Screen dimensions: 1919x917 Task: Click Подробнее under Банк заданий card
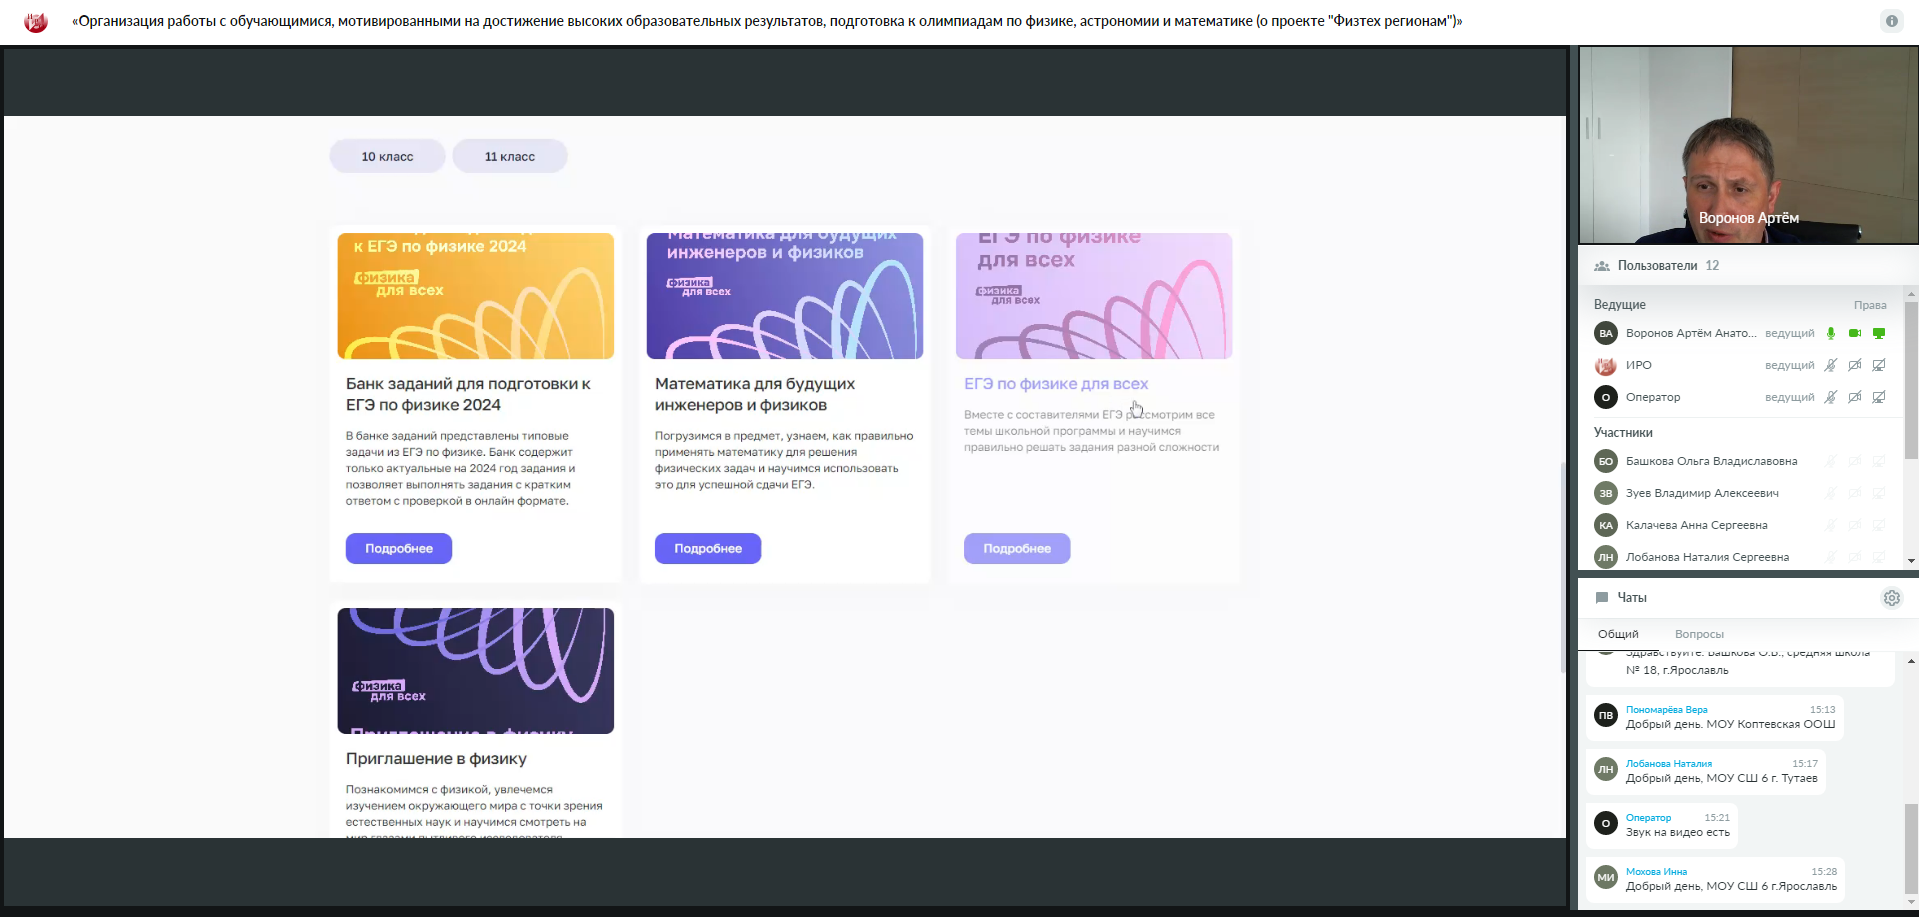[x=399, y=548]
